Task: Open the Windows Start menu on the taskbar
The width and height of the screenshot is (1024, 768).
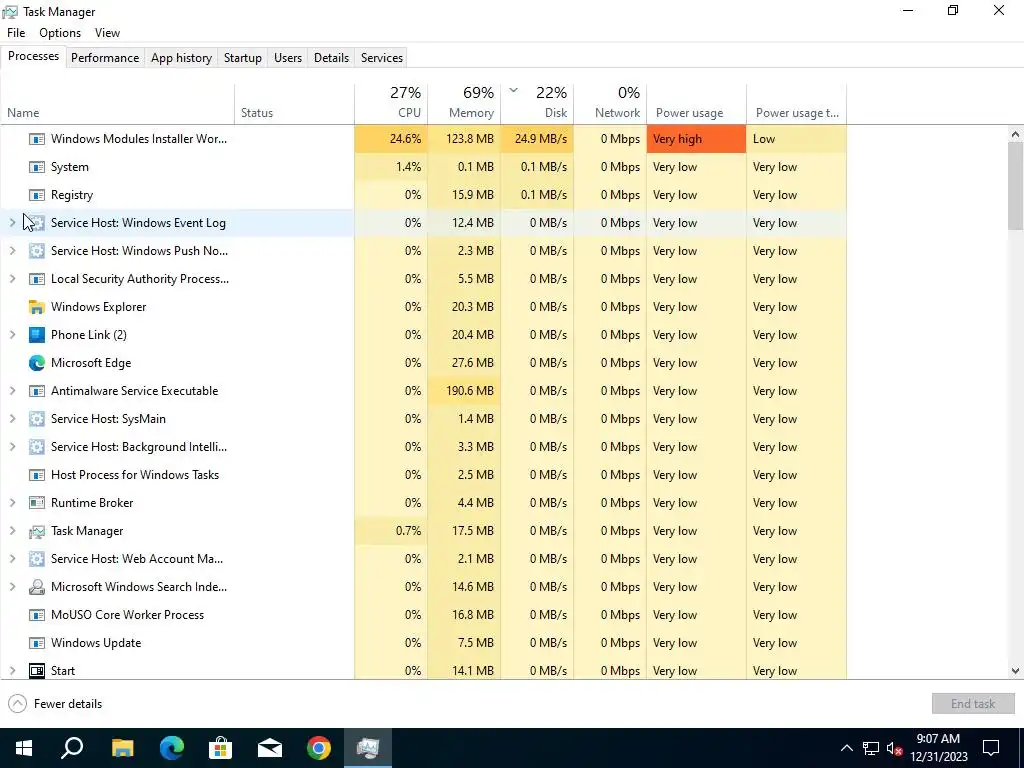Action: click(24, 748)
